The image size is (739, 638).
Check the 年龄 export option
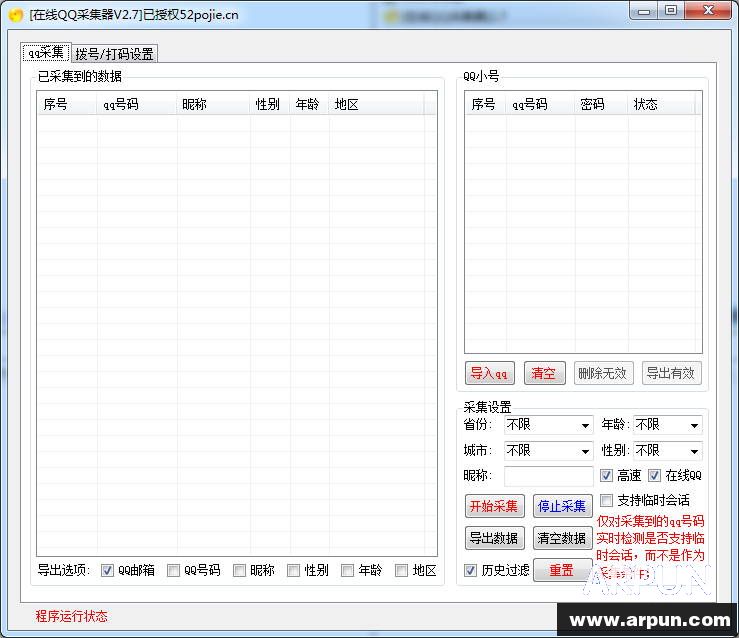347,570
